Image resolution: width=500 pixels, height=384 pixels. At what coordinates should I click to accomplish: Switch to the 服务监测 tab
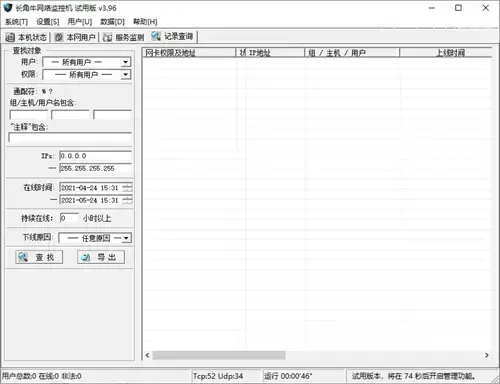click(x=124, y=37)
